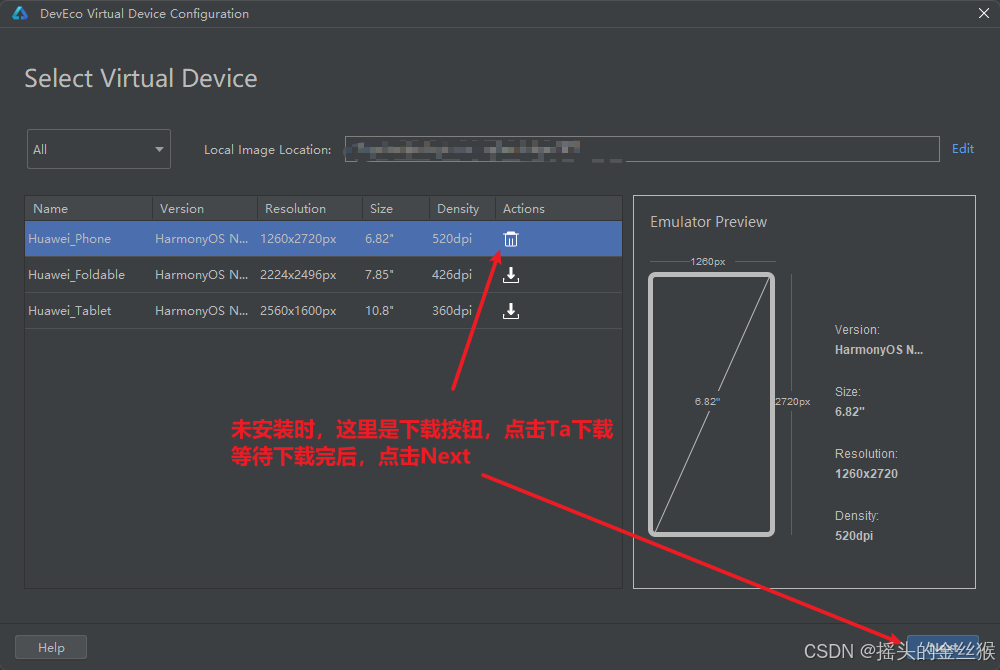This screenshot has height=670, width=1000.
Task: Click the 360dpi density cell
Action: [x=452, y=311]
